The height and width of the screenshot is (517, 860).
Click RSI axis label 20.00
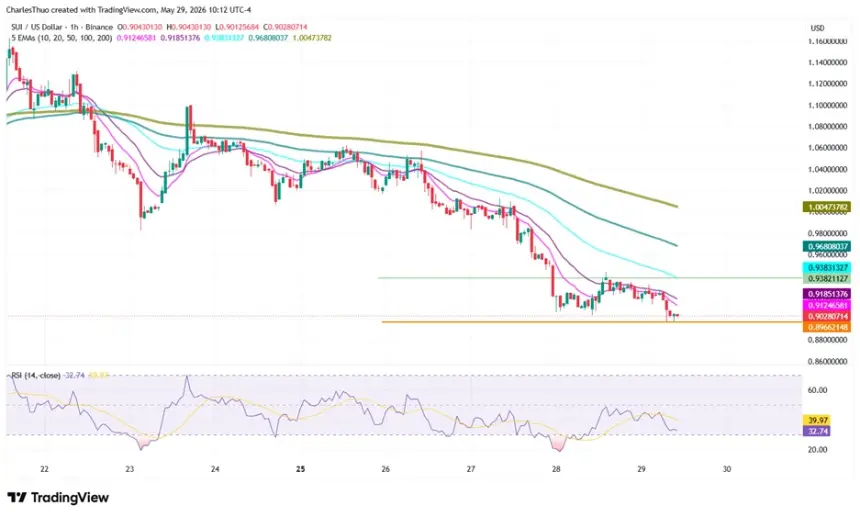[x=817, y=450]
